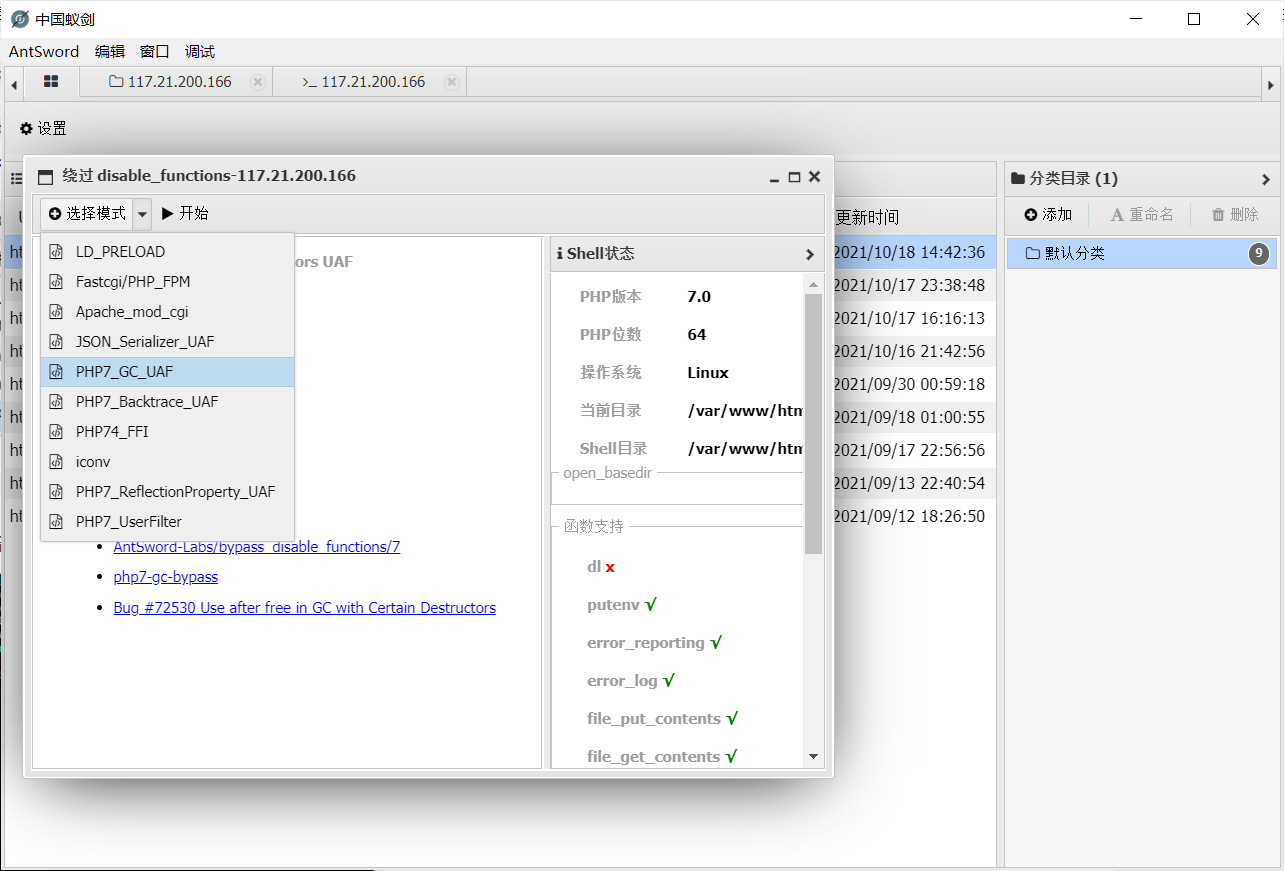Image resolution: width=1284 pixels, height=871 pixels.
Task: Pick iconv bypass mode
Action: point(167,462)
